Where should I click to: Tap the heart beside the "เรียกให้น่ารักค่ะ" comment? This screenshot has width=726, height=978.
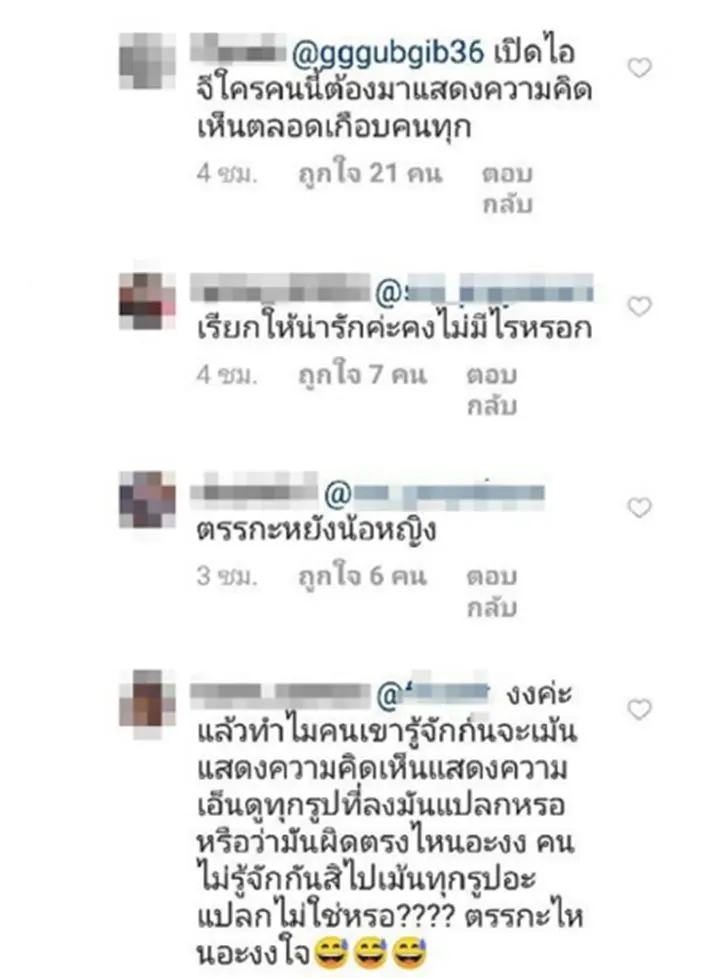pyautogui.click(x=639, y=306)
